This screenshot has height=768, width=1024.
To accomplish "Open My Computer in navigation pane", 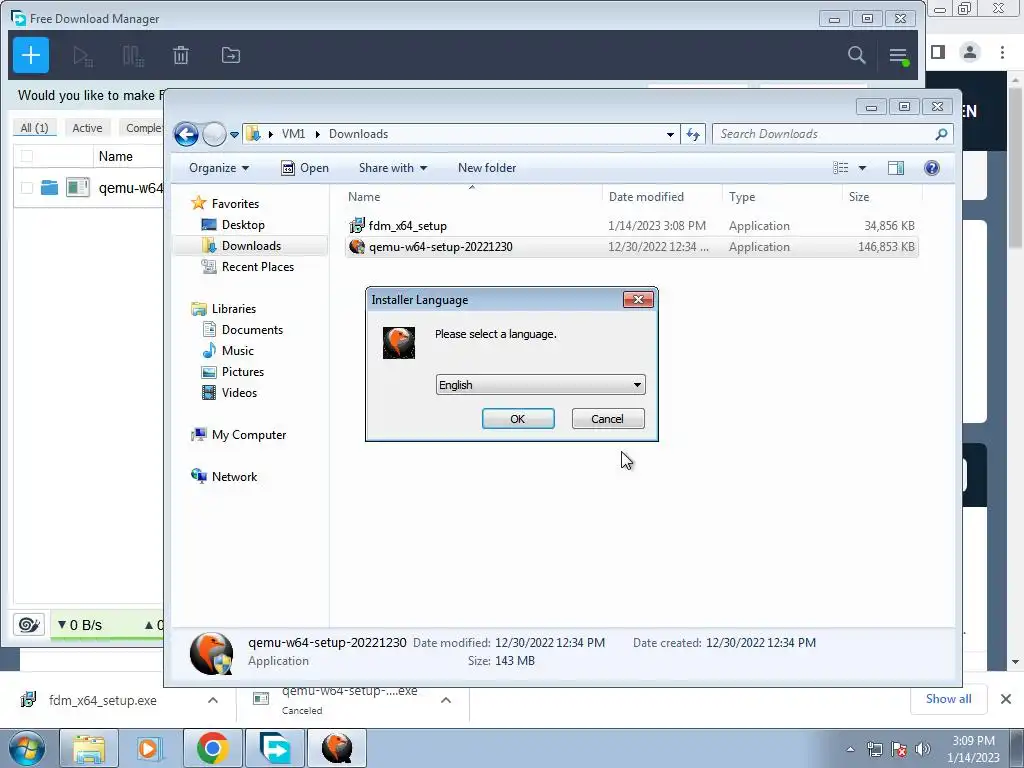I will 248,435.
